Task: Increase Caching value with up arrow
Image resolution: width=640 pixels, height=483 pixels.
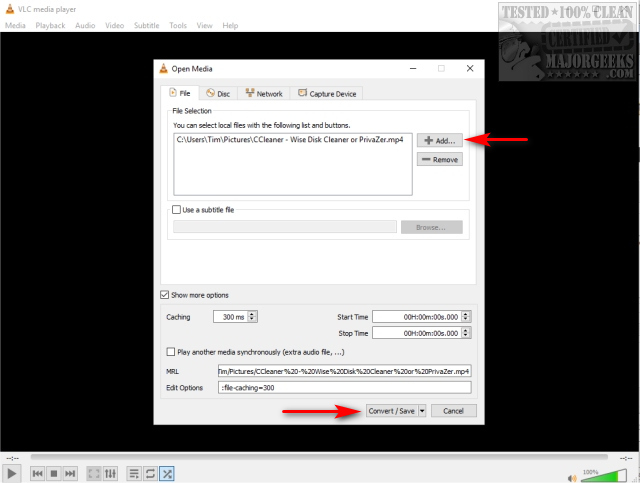Action: tap(252, 314)
